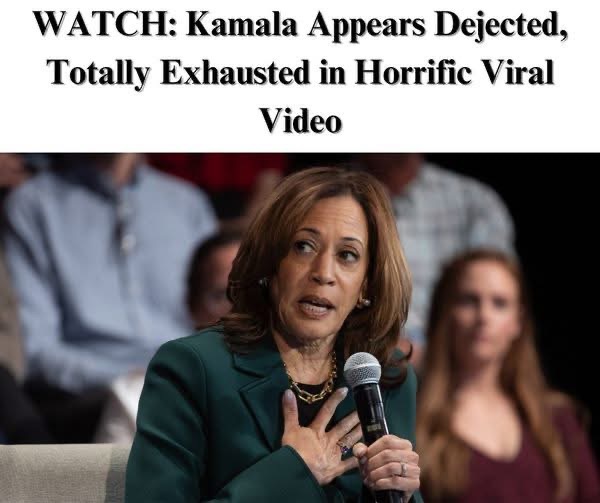This screenshot has width=600, height=503.
Task: Click the earring on the speaking woman
Action: (x=362, y=303)
